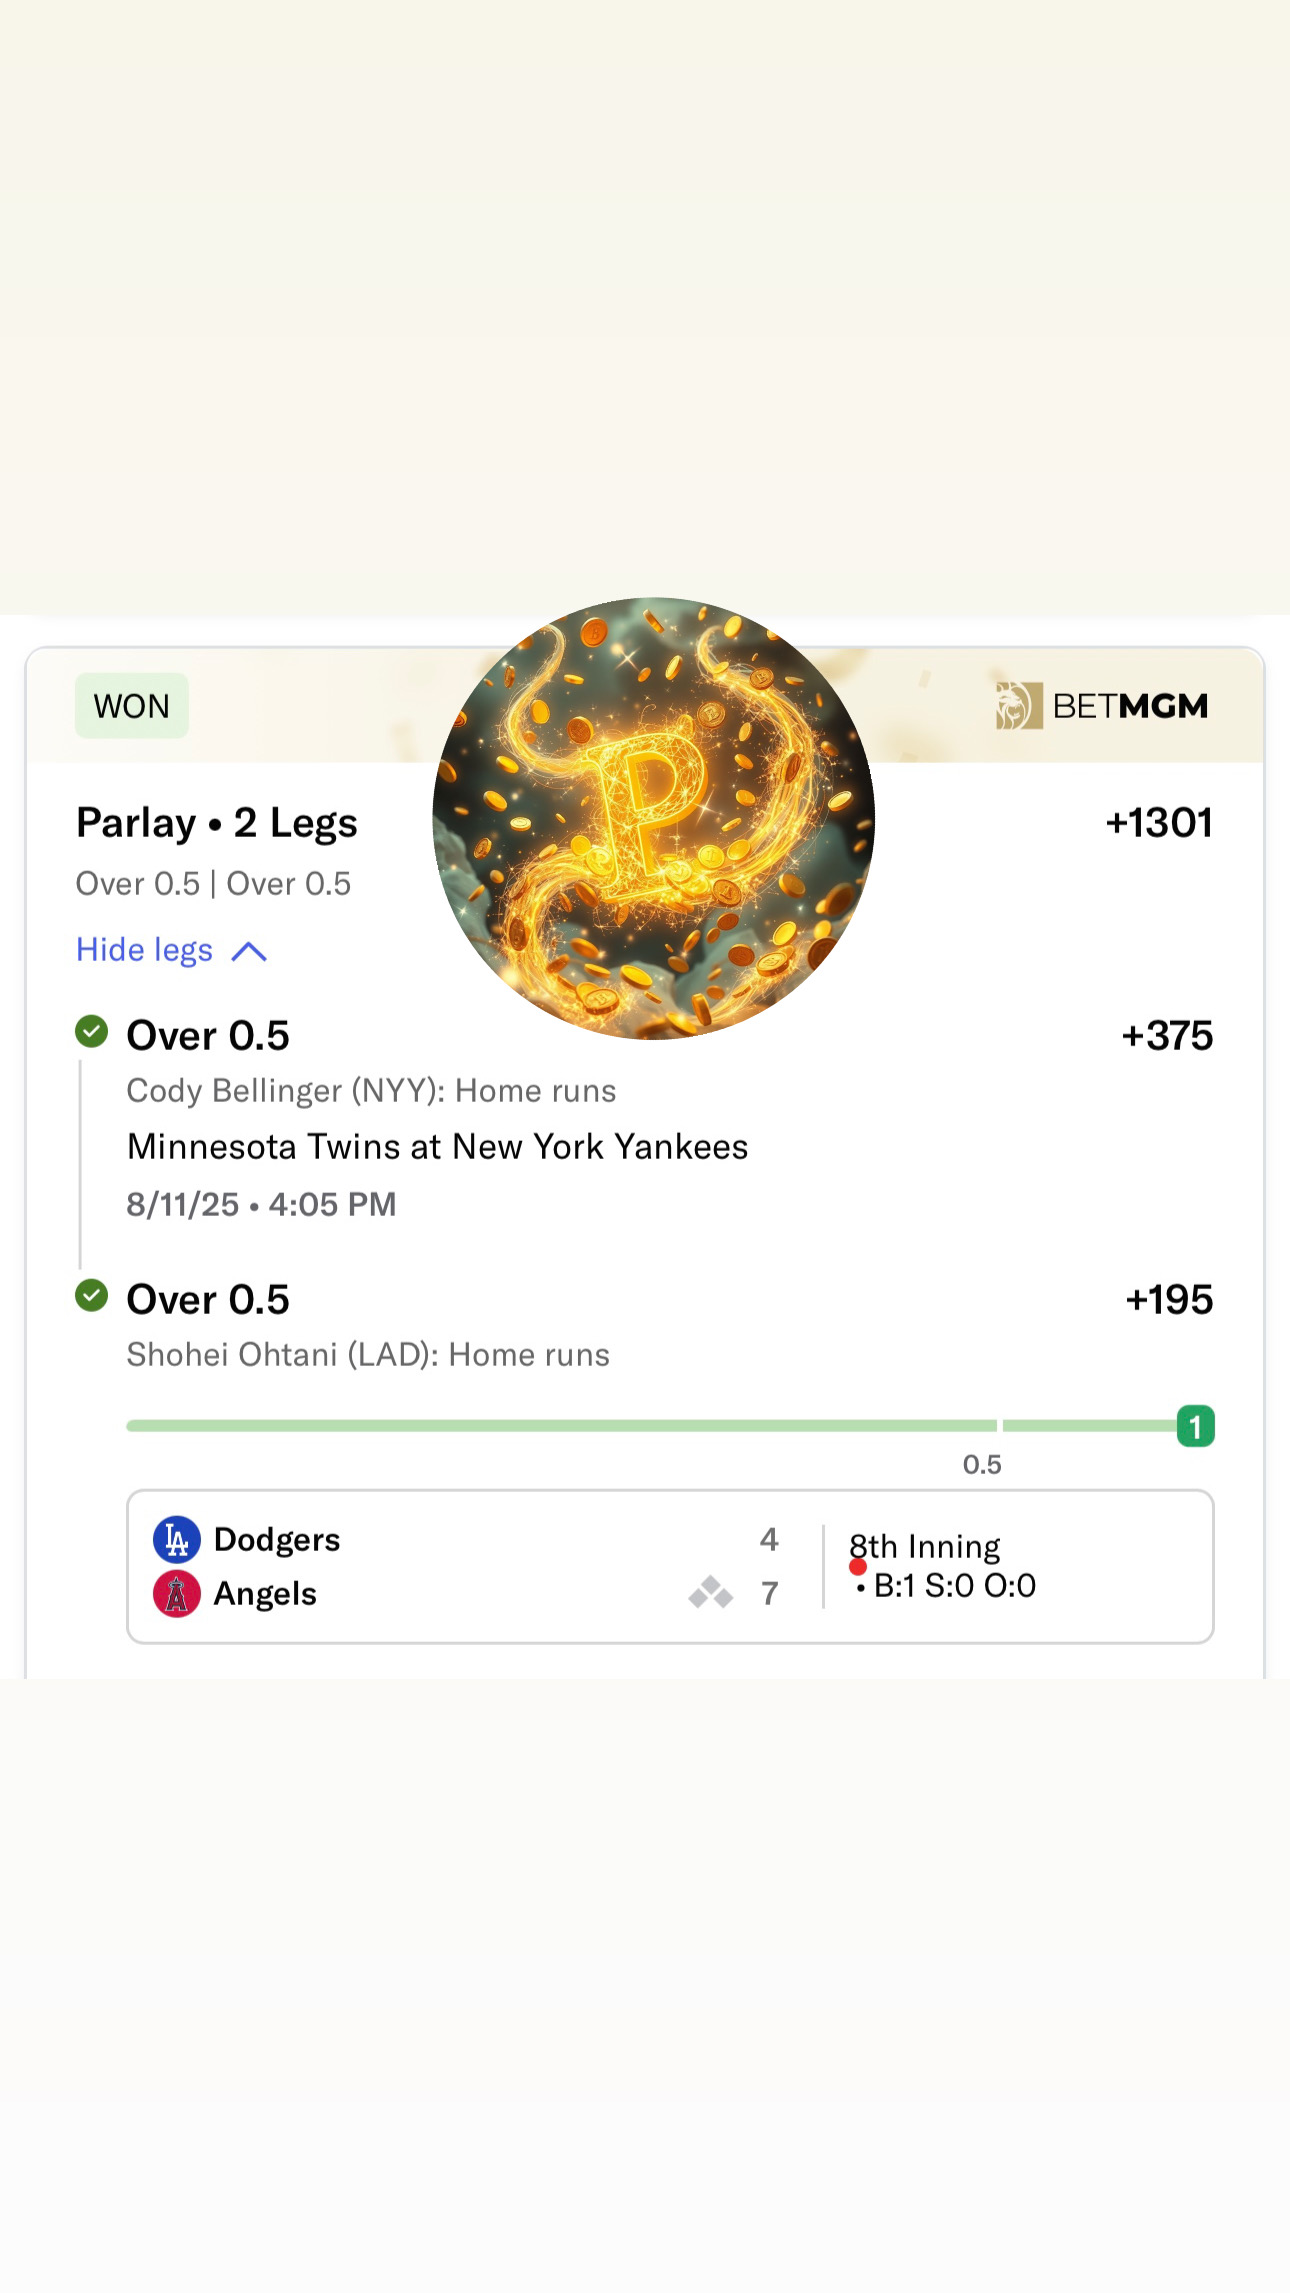The image size is (1290, 2293).
Task: Click the green checkmark beside Bellinger leg
Action: 92,1031
